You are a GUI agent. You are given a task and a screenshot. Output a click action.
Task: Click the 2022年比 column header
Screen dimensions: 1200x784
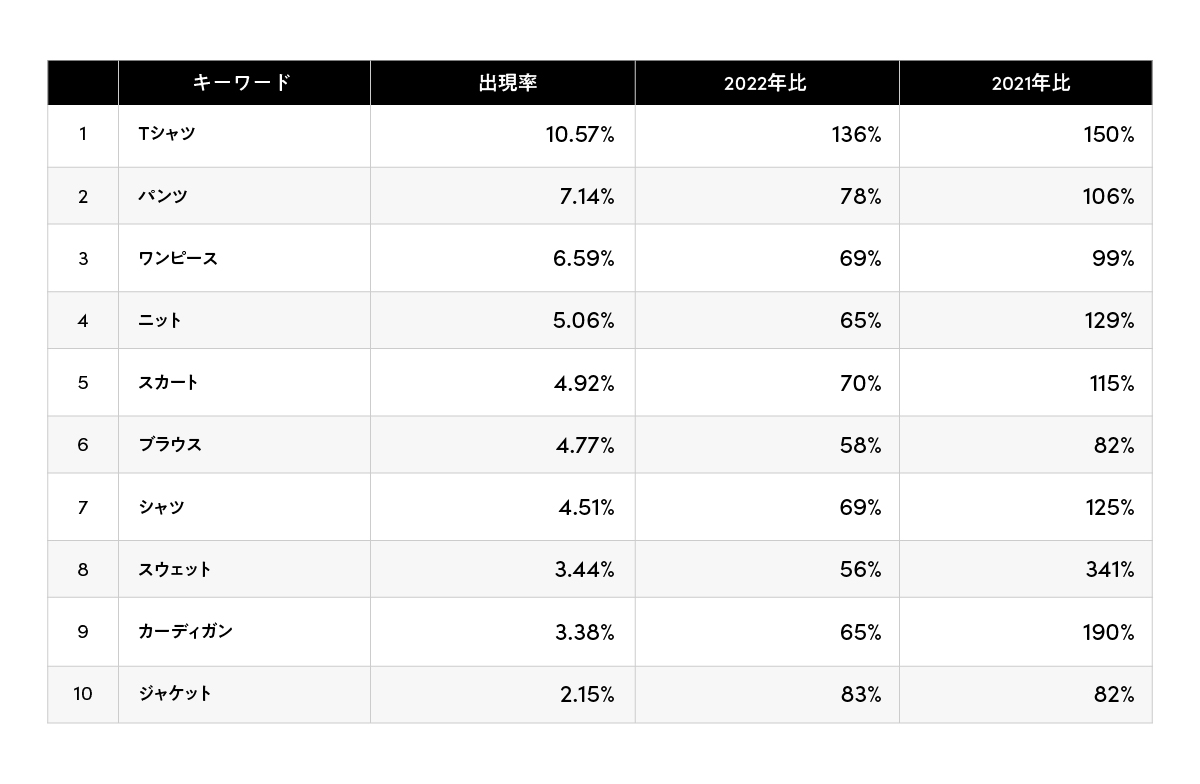[x=765, y=83]
